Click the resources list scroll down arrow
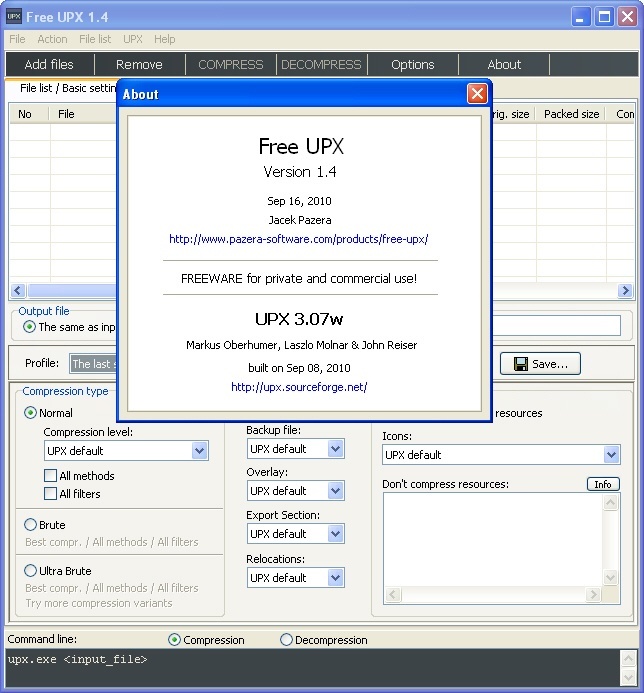The width and height of the screenshot is (644, 693). point(610,577)
